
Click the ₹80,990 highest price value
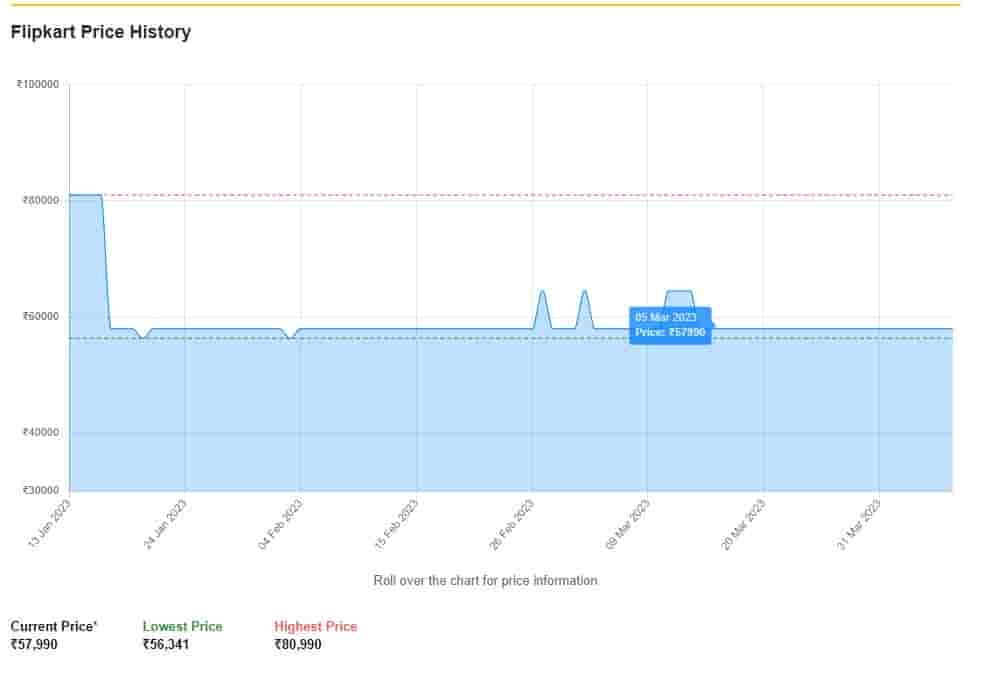(x=298, y=645)
